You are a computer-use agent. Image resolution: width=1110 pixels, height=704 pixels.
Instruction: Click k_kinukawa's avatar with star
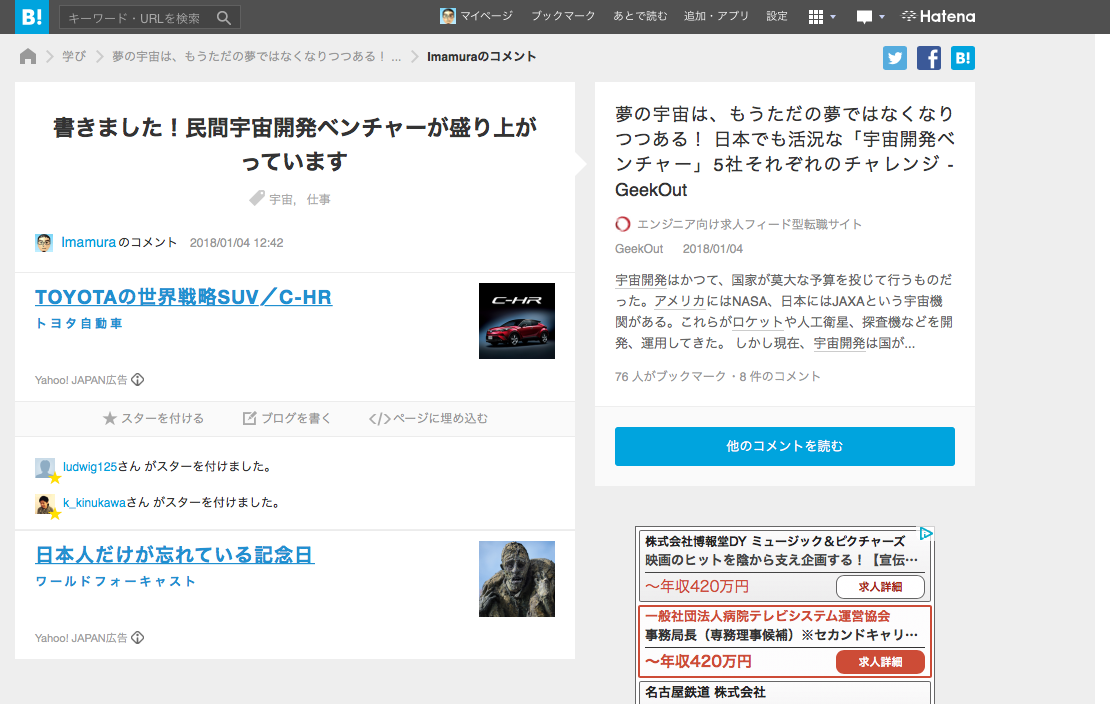click(x=45, y=504)
